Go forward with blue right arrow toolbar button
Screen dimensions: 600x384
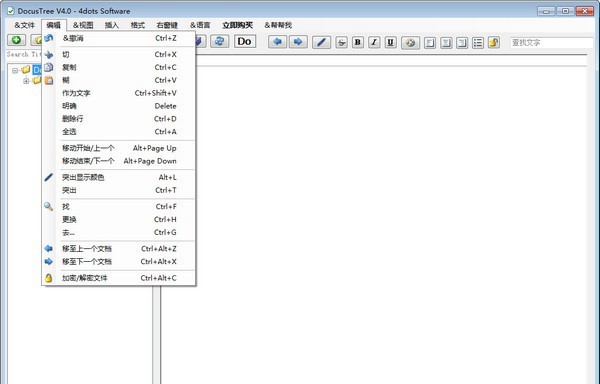298,42
